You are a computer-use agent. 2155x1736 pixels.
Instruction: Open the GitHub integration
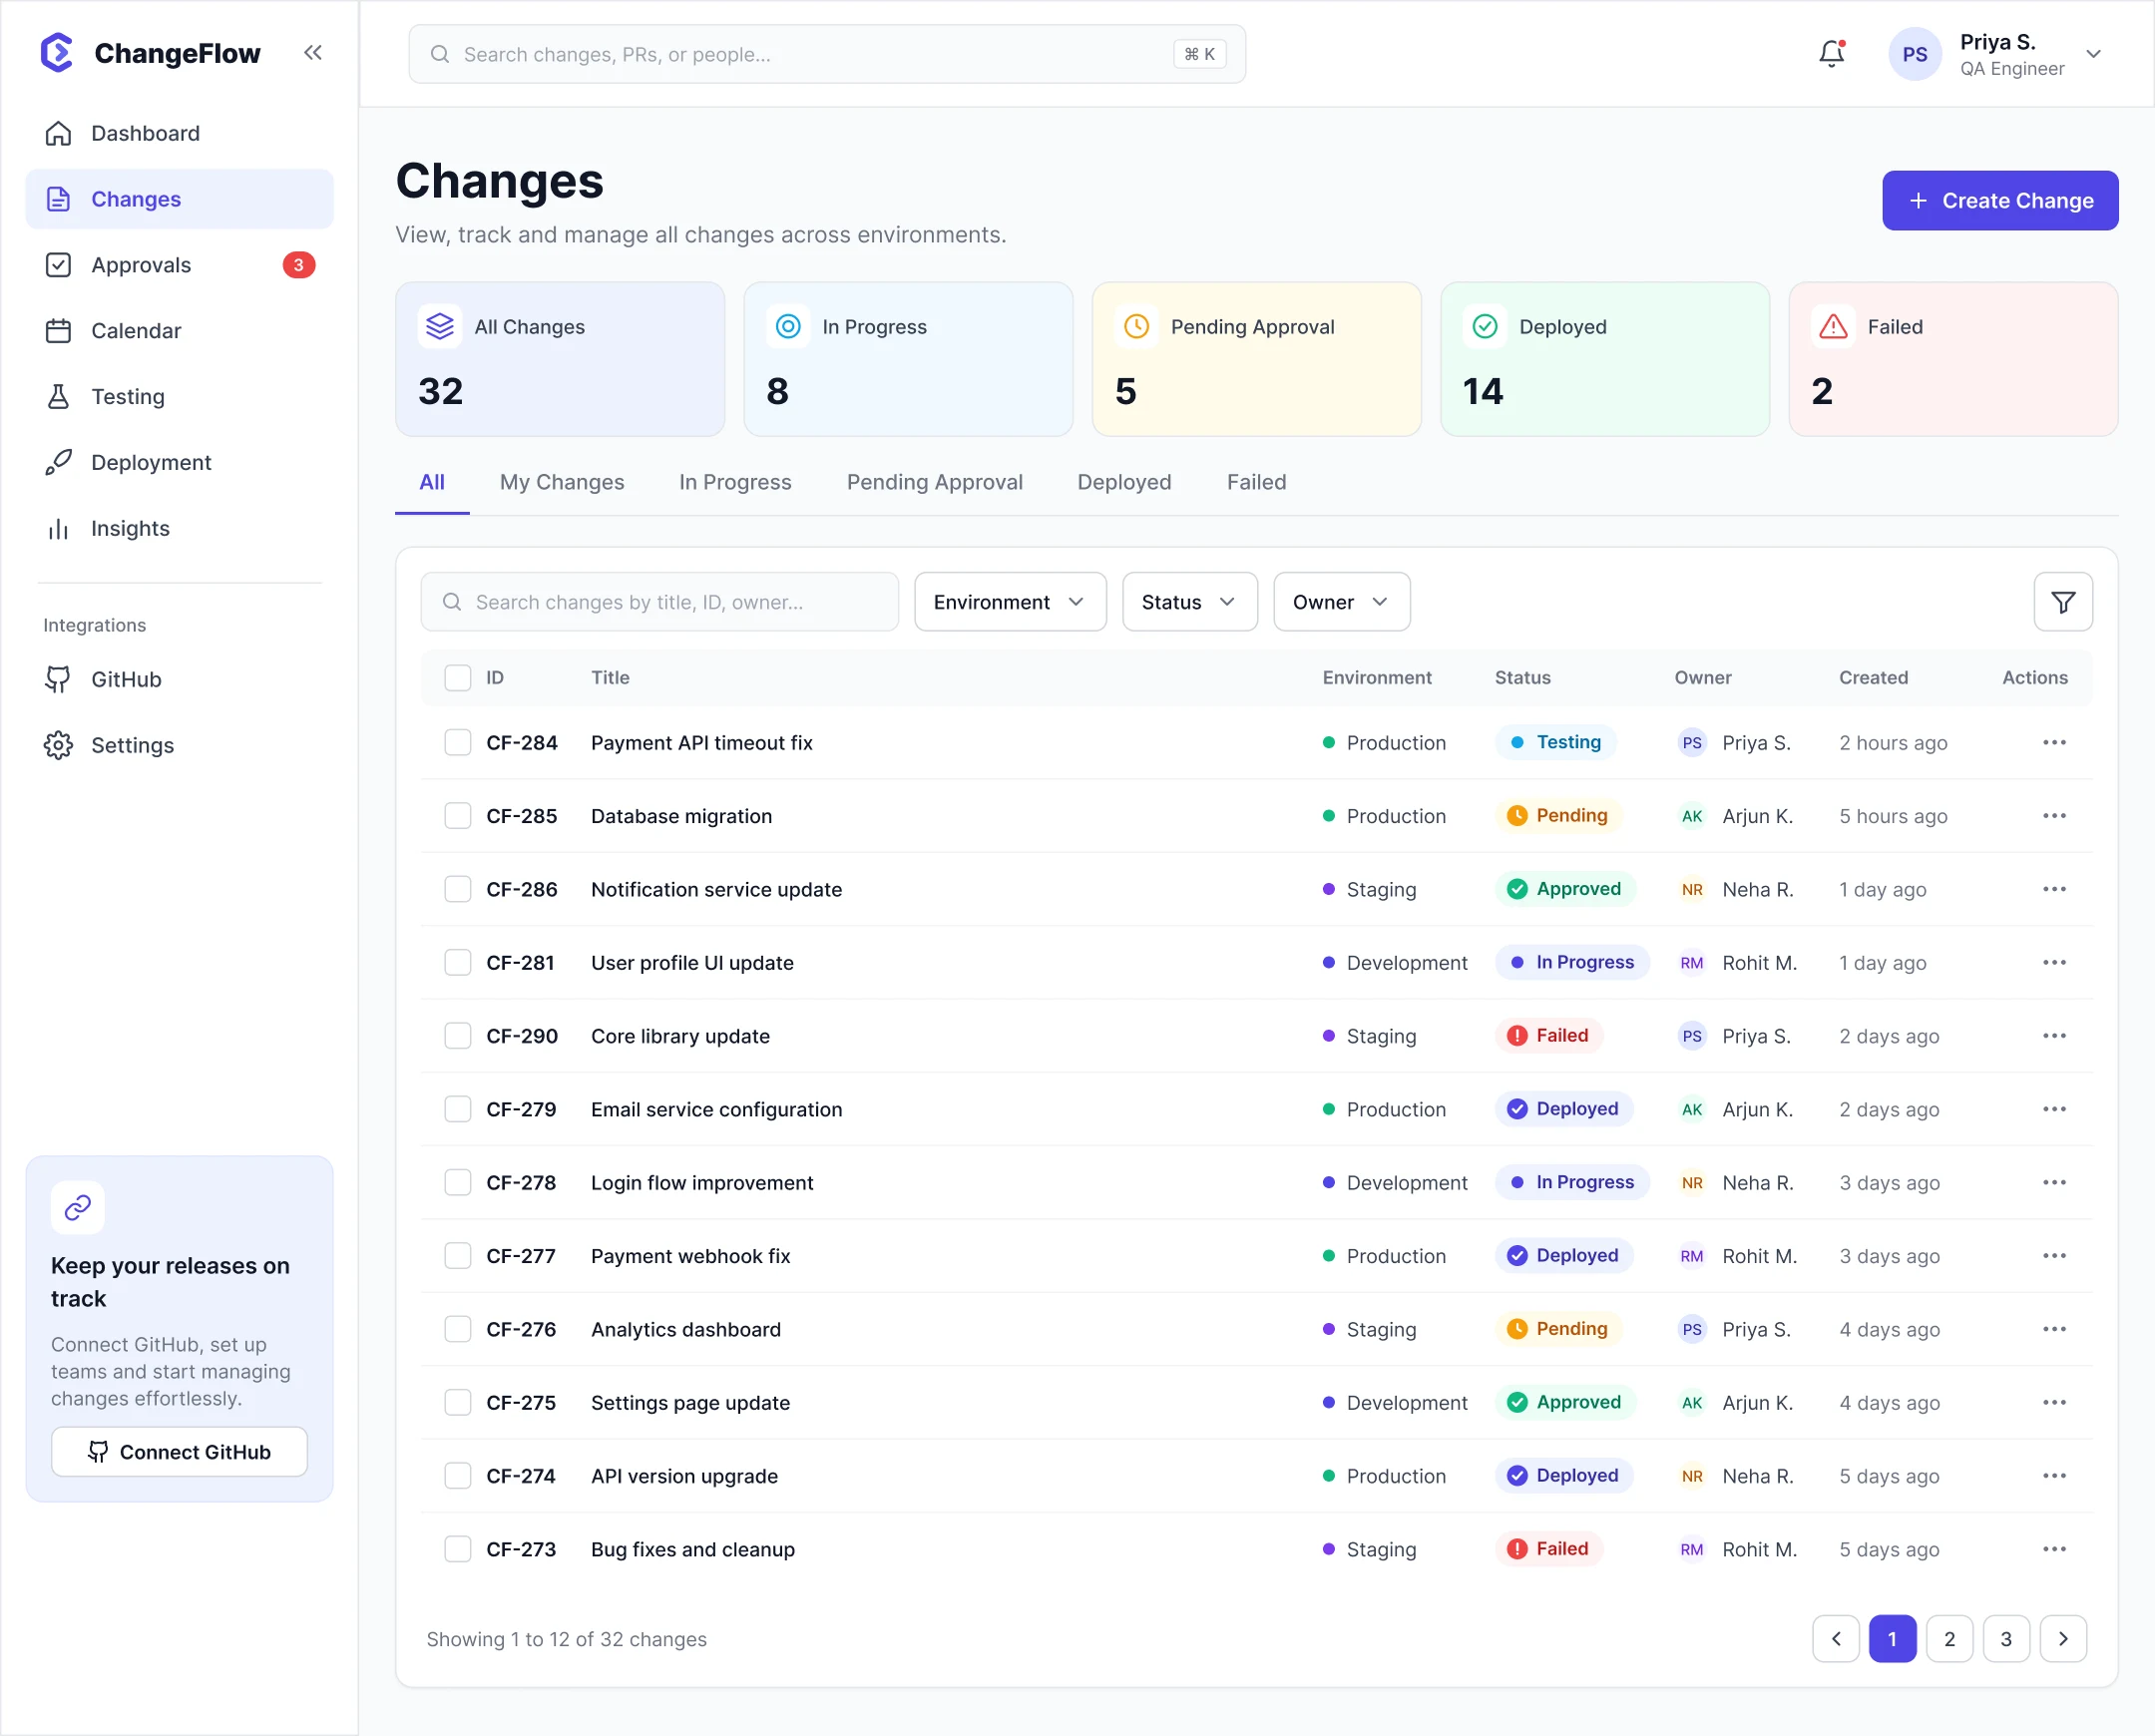click(x=179, y=680)
